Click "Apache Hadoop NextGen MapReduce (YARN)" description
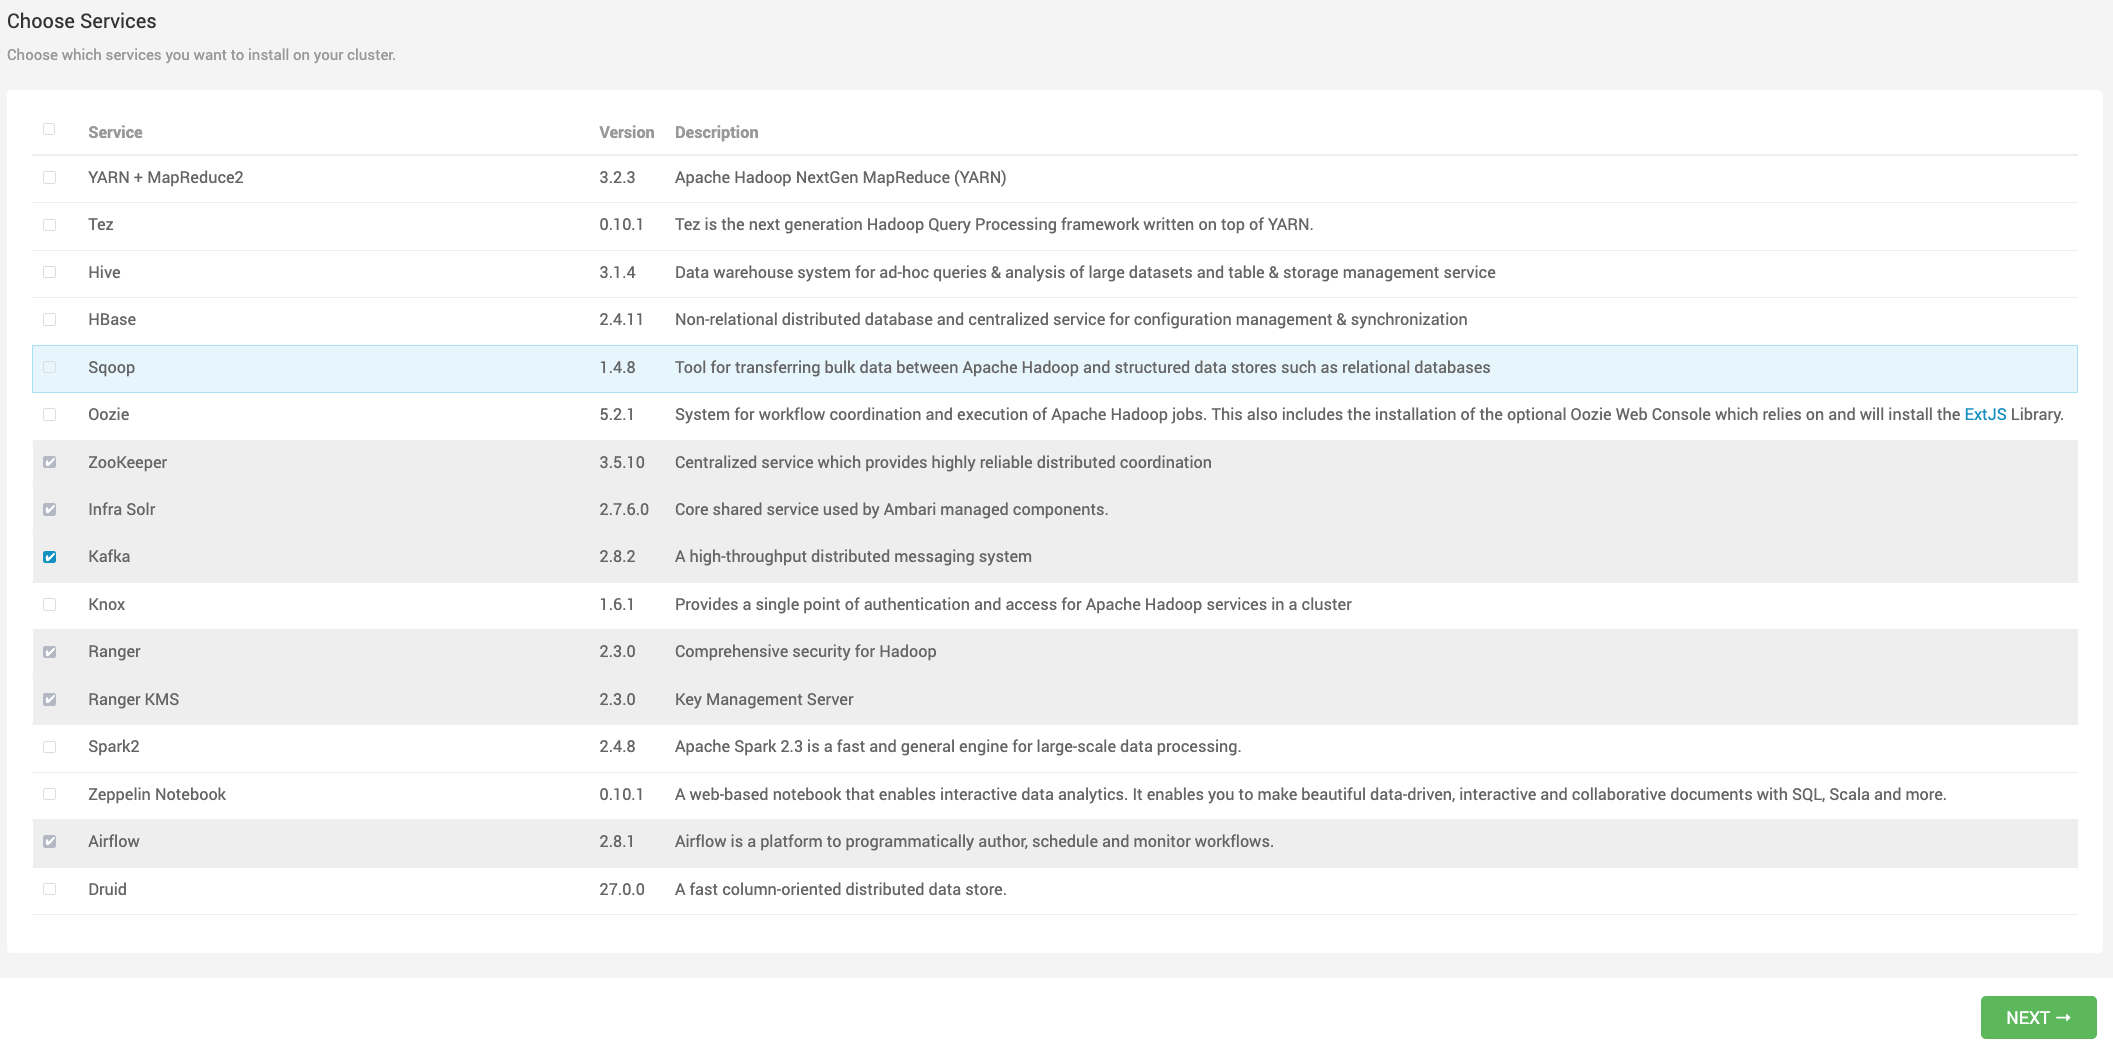 pos(840,177)
